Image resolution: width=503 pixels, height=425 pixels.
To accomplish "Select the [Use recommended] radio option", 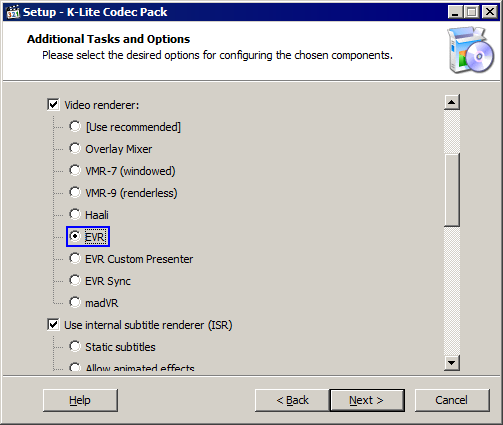I will click(x=75, y=127).
